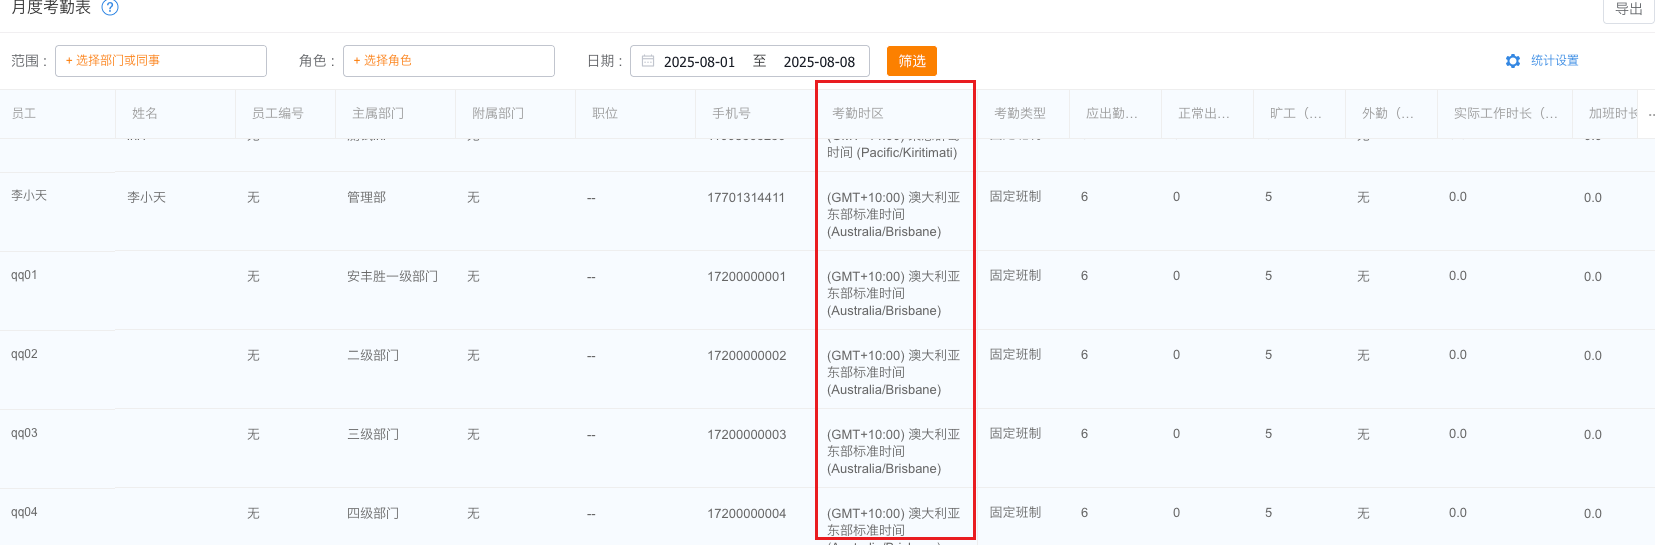Select phone number 17200000002 cell
The height and width of the screenshot is (545, 1655).
tap(746, 356)
